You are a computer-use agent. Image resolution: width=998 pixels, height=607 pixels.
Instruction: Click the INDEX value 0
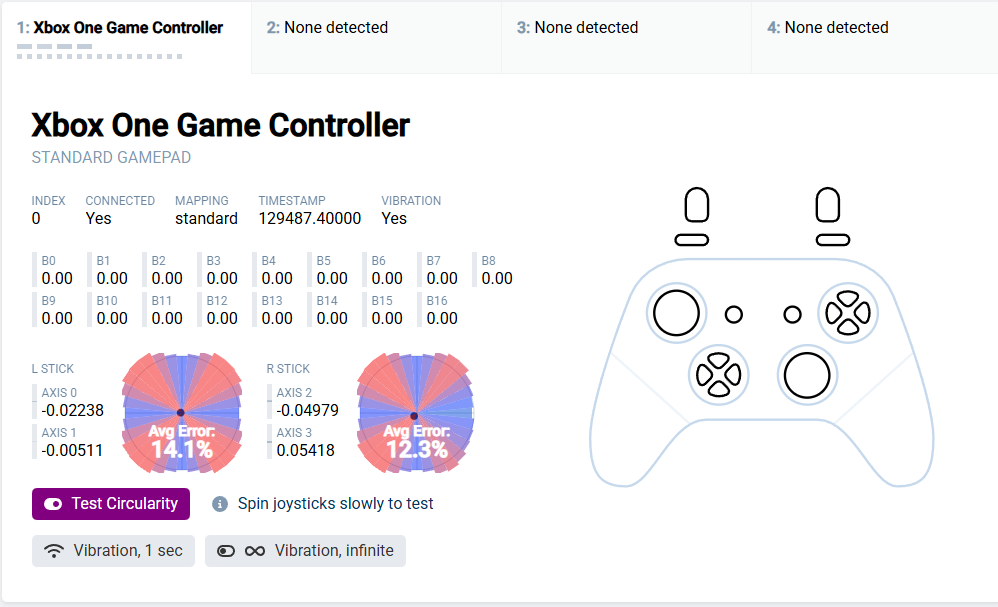click(x=36, y=218)
